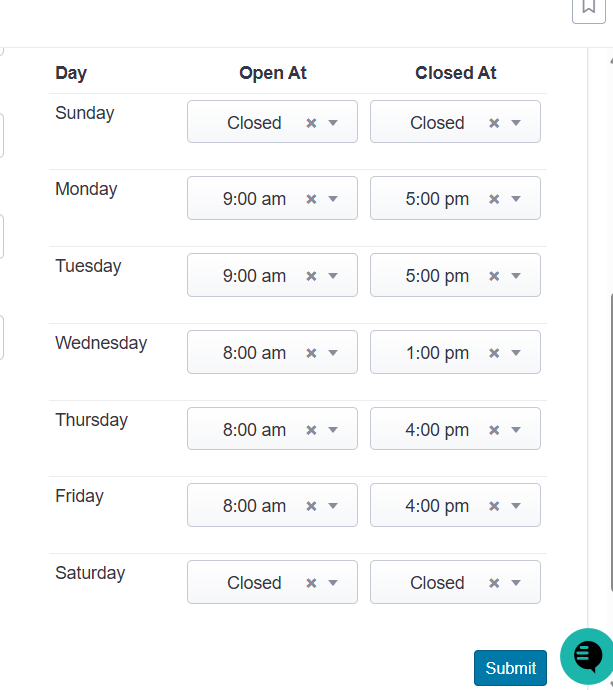
Task: Expand Wednesday Closed At 1:00 pm dropdown
Action: (516, 353)
